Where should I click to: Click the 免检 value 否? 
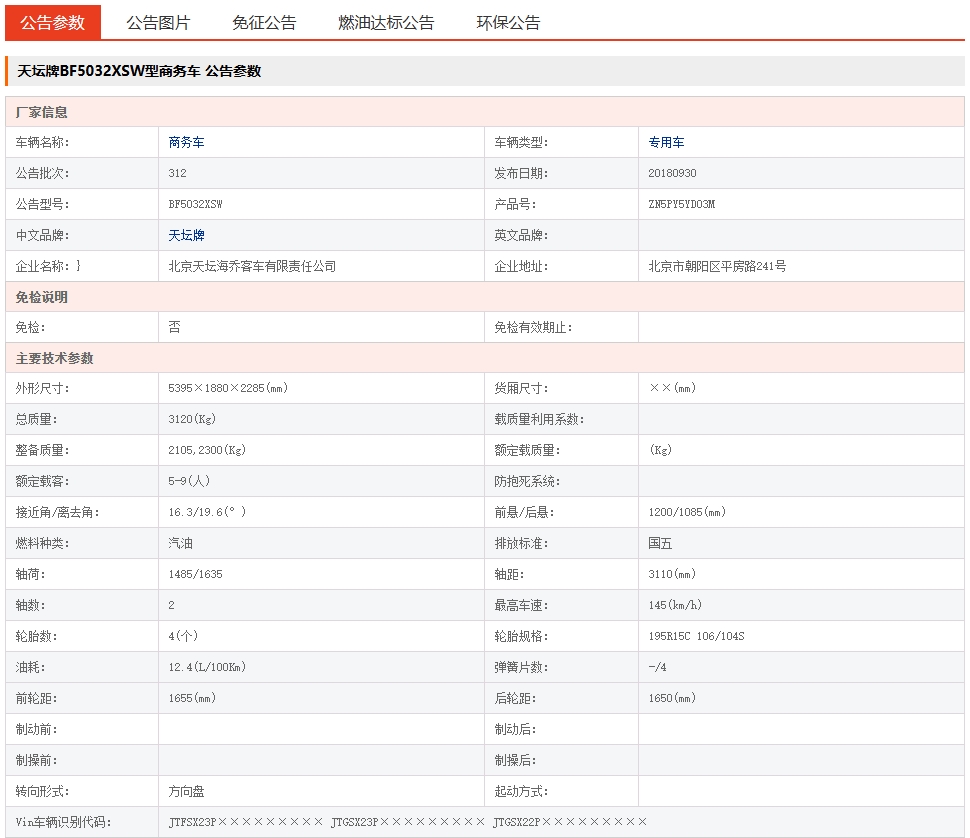[174, 327]
